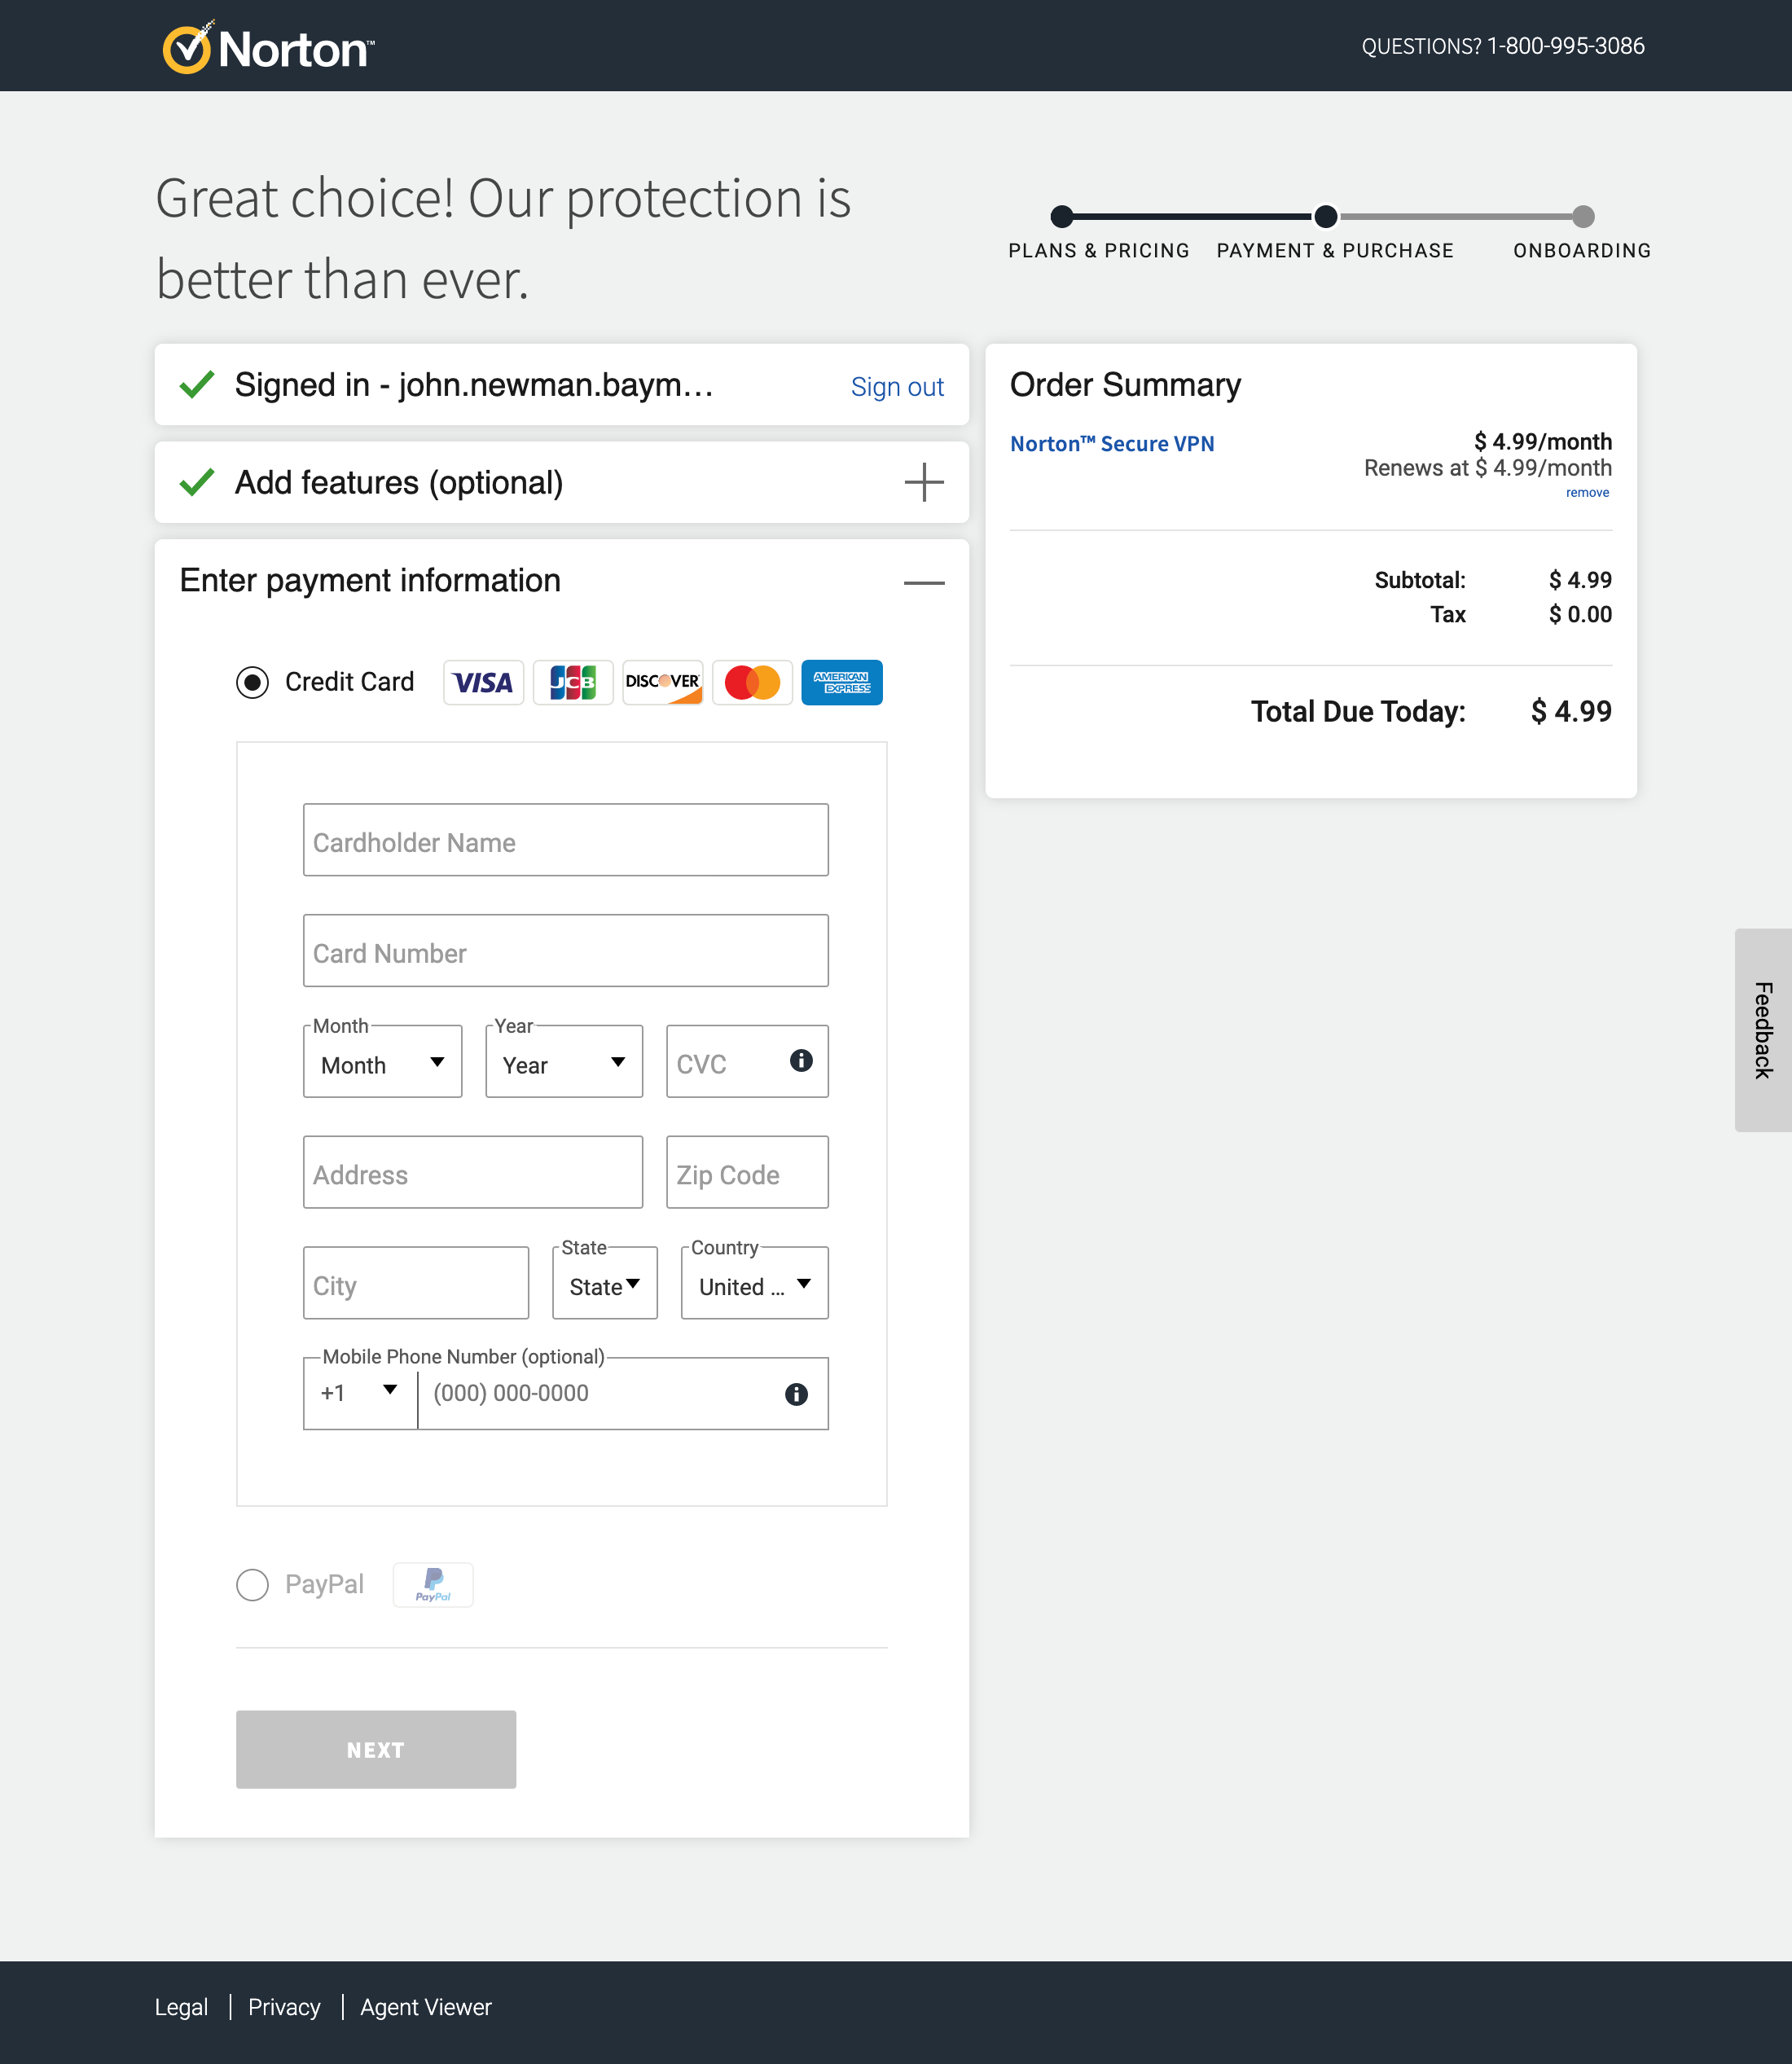Image resolution: width=1792 pixels, height=2064 pixels.
Task: Select the Visa card icon
Action: [x=483, y=682]
